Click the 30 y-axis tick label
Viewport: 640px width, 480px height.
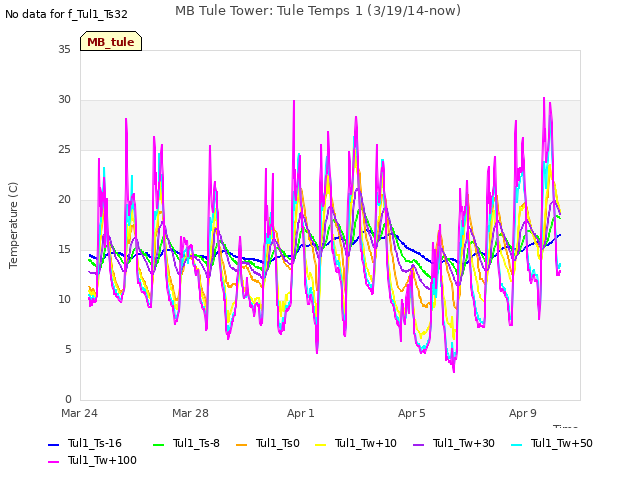coord(64,100)
